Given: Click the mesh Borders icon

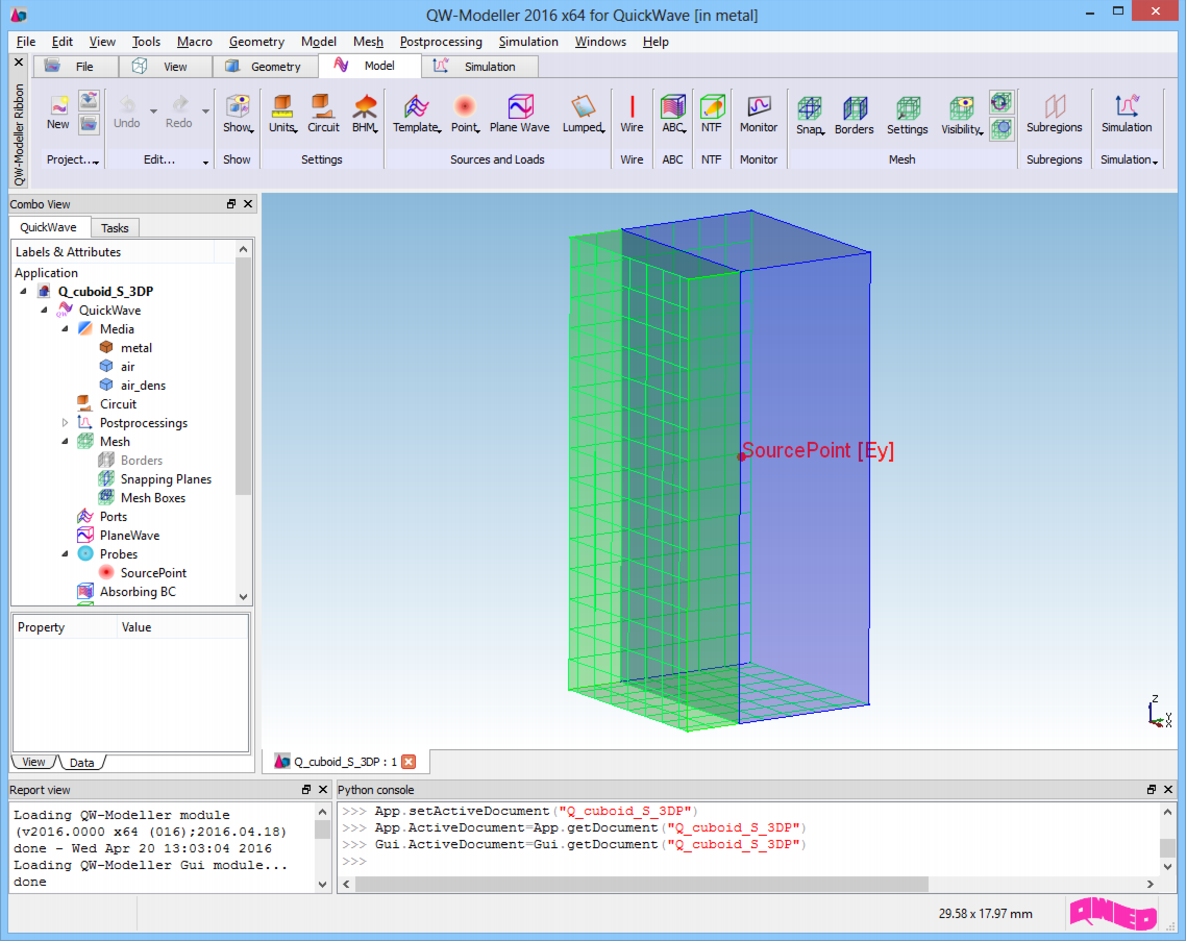Looking at the screenshot, I should [854, 115].
